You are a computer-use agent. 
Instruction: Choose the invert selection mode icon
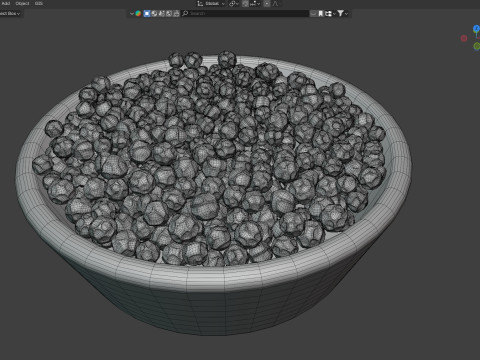click(169, 14)
